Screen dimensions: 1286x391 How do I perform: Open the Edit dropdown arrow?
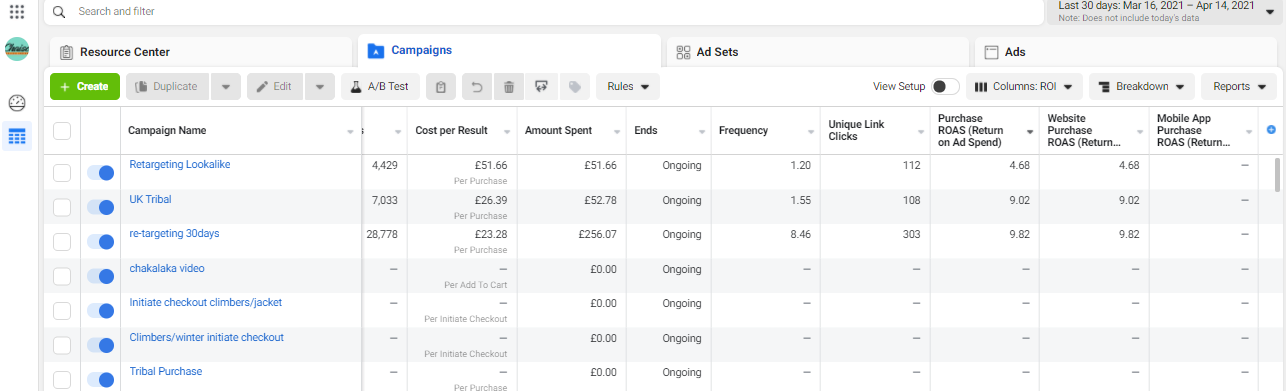(x=319, y=87)
